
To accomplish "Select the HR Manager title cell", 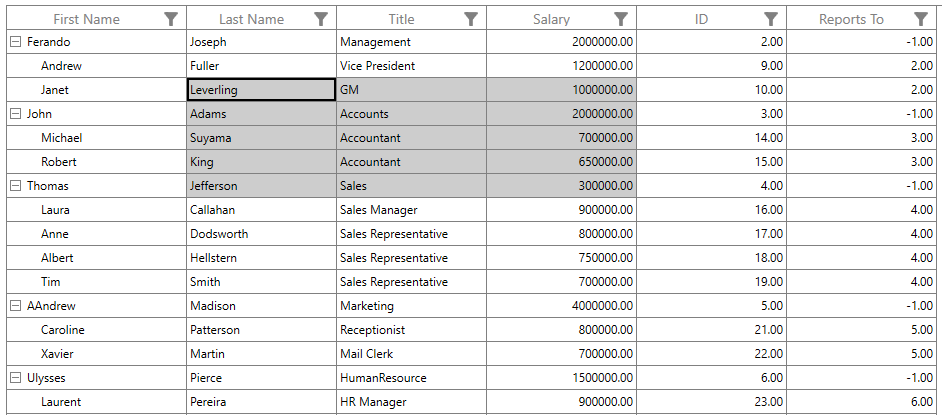I will click(x=412, y=402).
